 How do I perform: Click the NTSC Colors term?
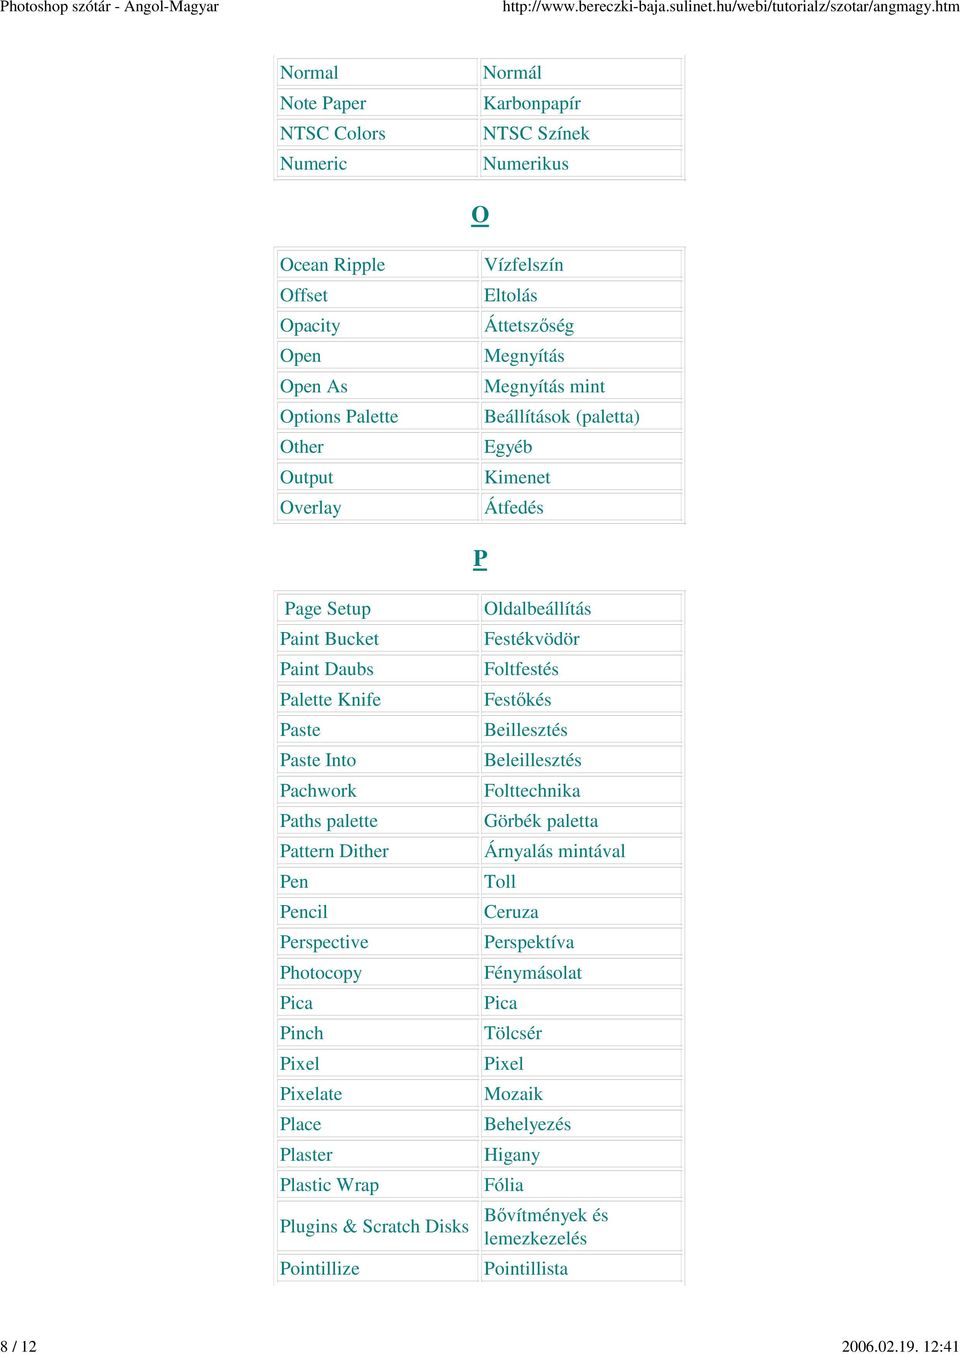coord(332,134)
